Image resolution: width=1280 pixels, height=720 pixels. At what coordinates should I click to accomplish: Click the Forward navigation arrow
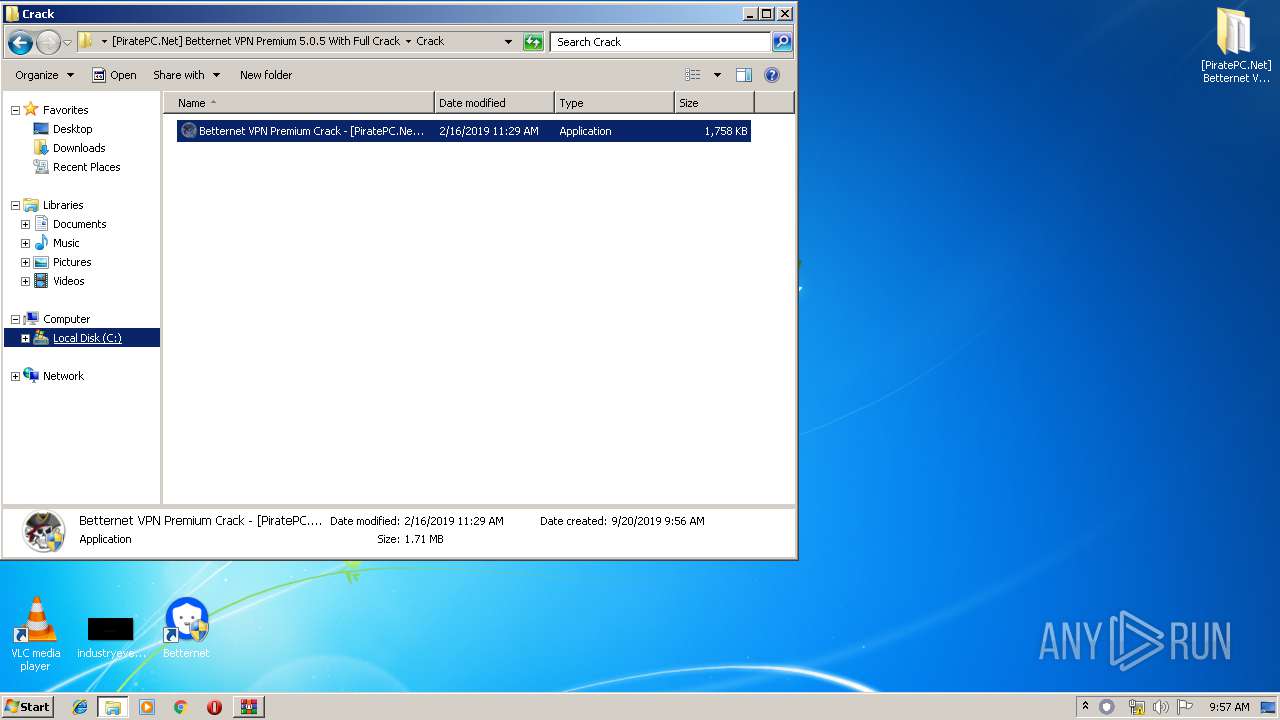point(48,42)
